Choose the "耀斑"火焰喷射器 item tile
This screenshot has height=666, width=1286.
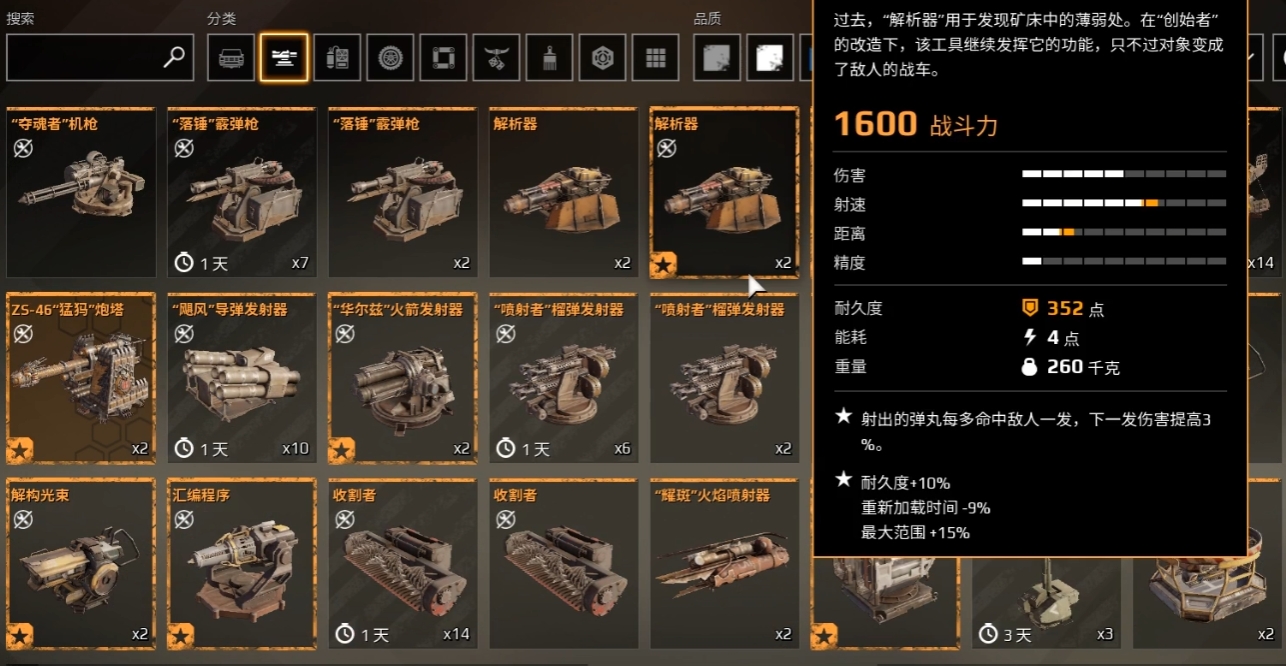tap(725, 564)
